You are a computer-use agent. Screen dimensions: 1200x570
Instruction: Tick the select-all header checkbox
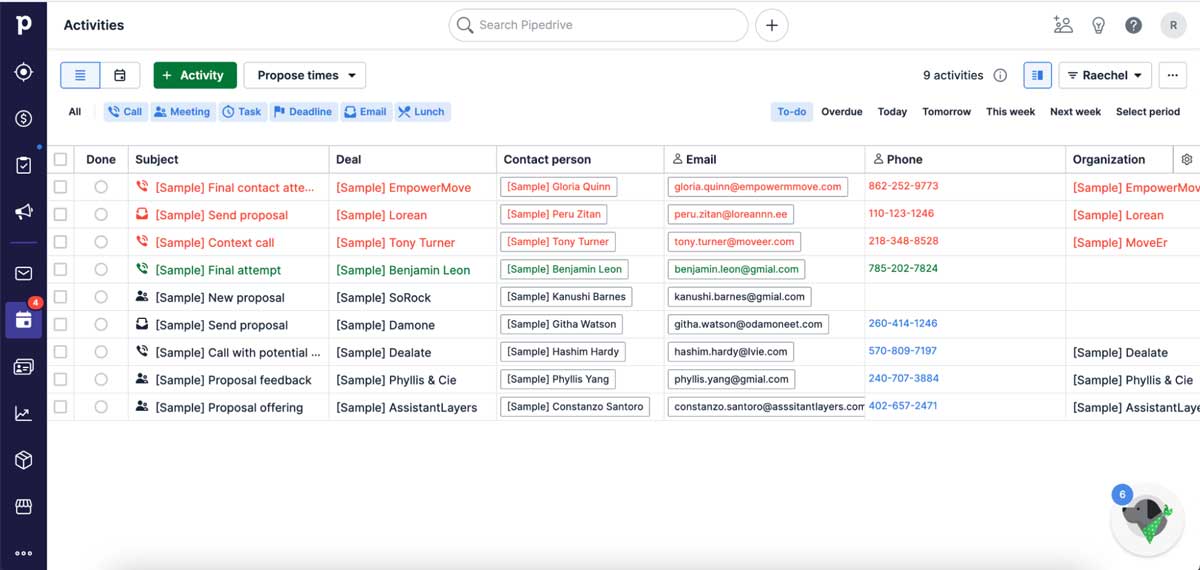coord(61,159)
